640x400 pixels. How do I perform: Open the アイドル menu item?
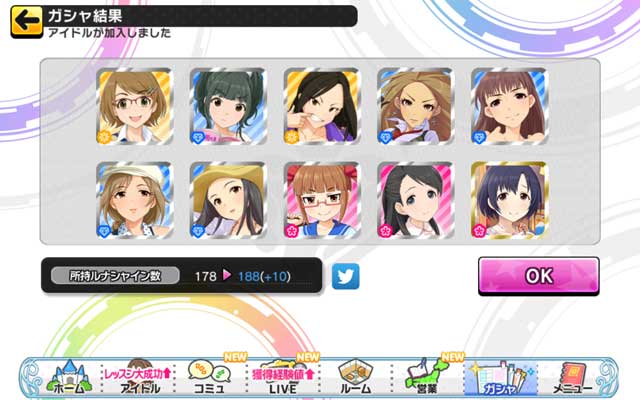[139, 377]
